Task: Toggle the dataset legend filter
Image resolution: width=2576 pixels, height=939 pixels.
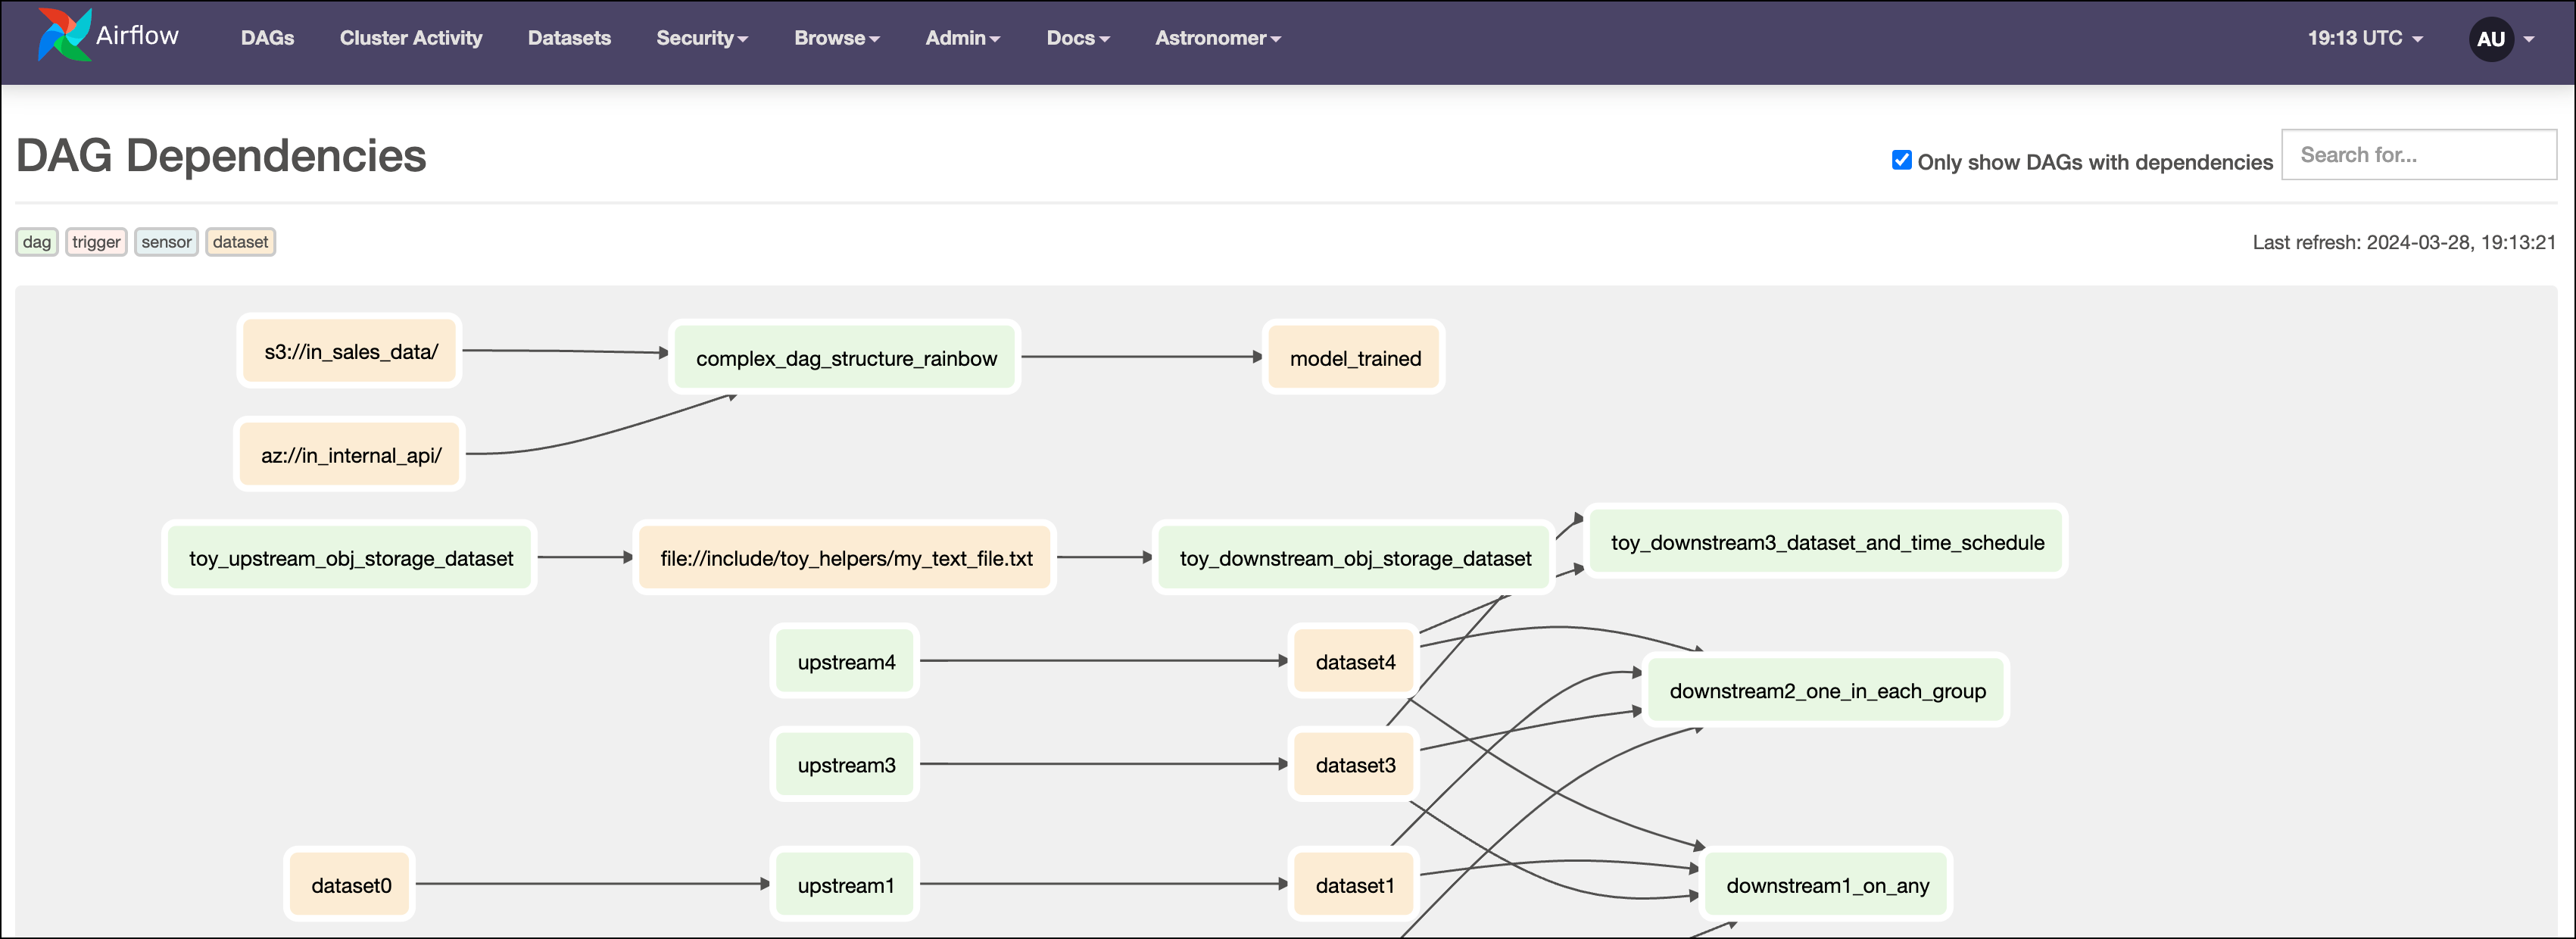Action: pyautogui.click(x=240, y=241)
